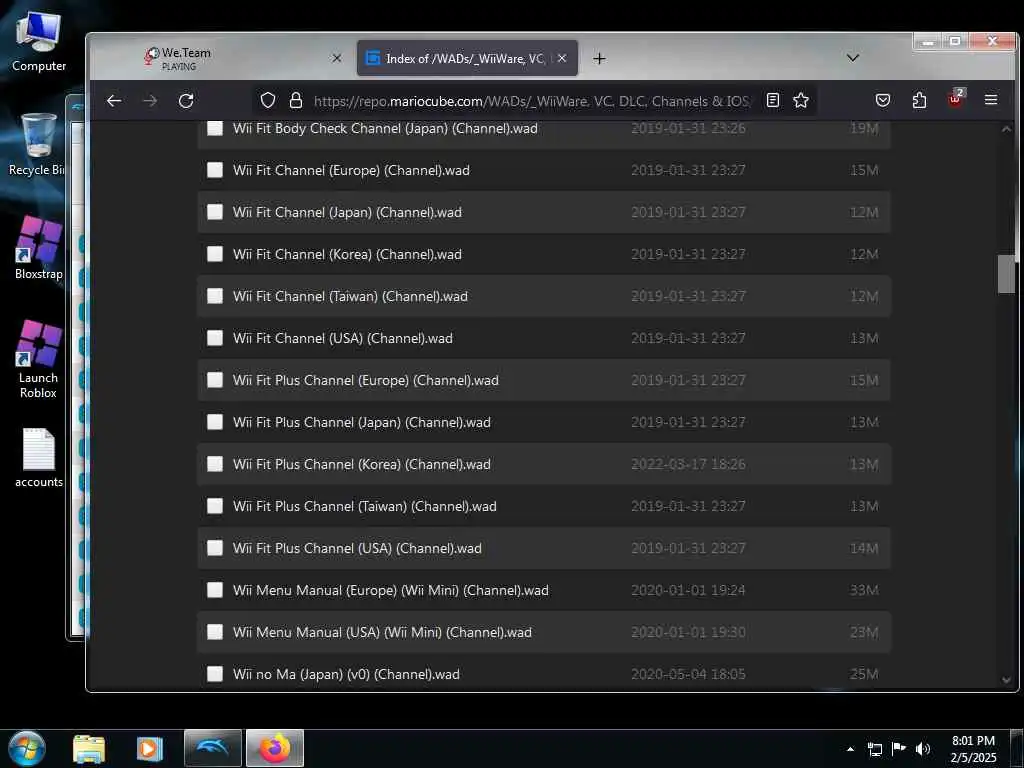Image resolution: width=1024 pixels, height=768 pixels.
Task: Tick Wii Fit Channel (Korea) checkbox
Action: tap(215, 254)
